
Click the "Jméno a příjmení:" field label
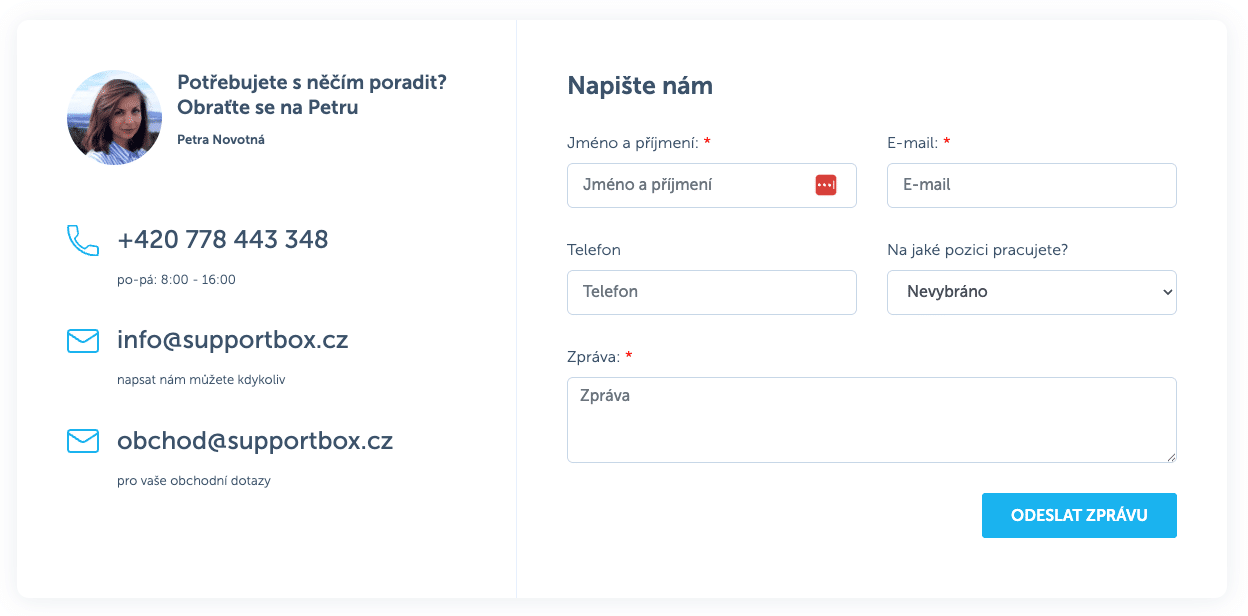632,143
